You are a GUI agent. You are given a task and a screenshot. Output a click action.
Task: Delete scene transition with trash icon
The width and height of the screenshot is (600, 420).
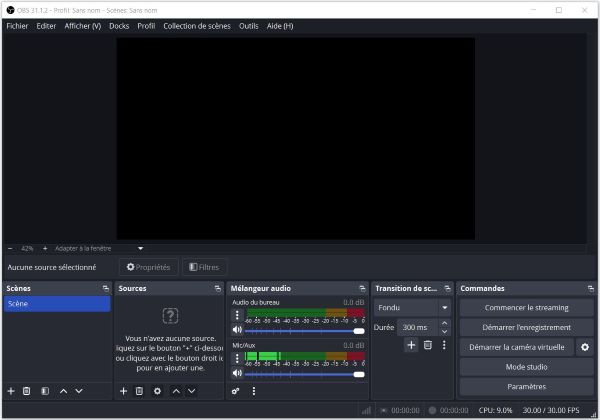click(x=428, y=345)
